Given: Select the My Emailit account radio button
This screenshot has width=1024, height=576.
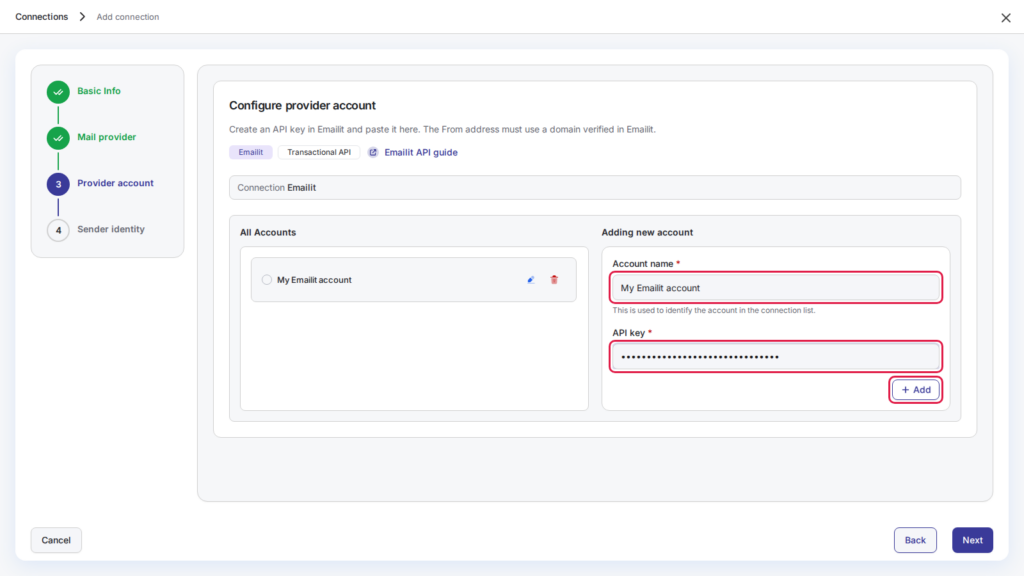Looking at the screenshot, I should [266, 280].
